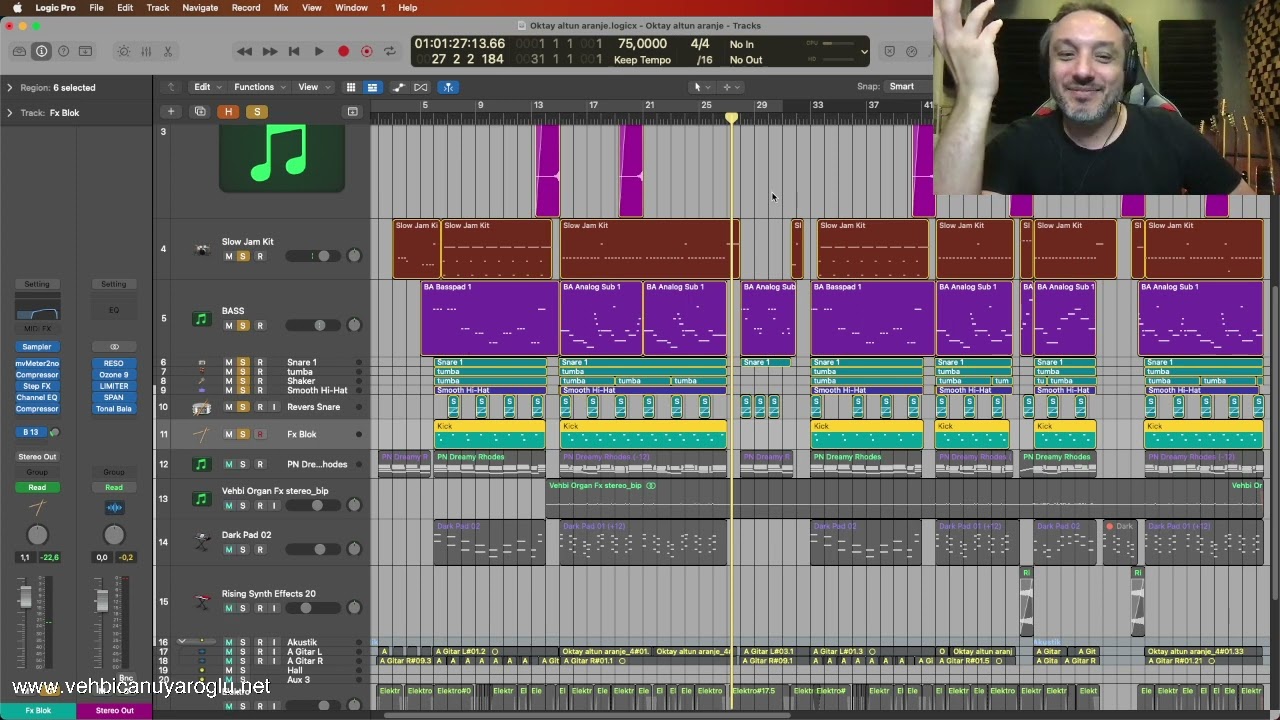
Task: Start playback with the Play button
Action: click(318, 51)
